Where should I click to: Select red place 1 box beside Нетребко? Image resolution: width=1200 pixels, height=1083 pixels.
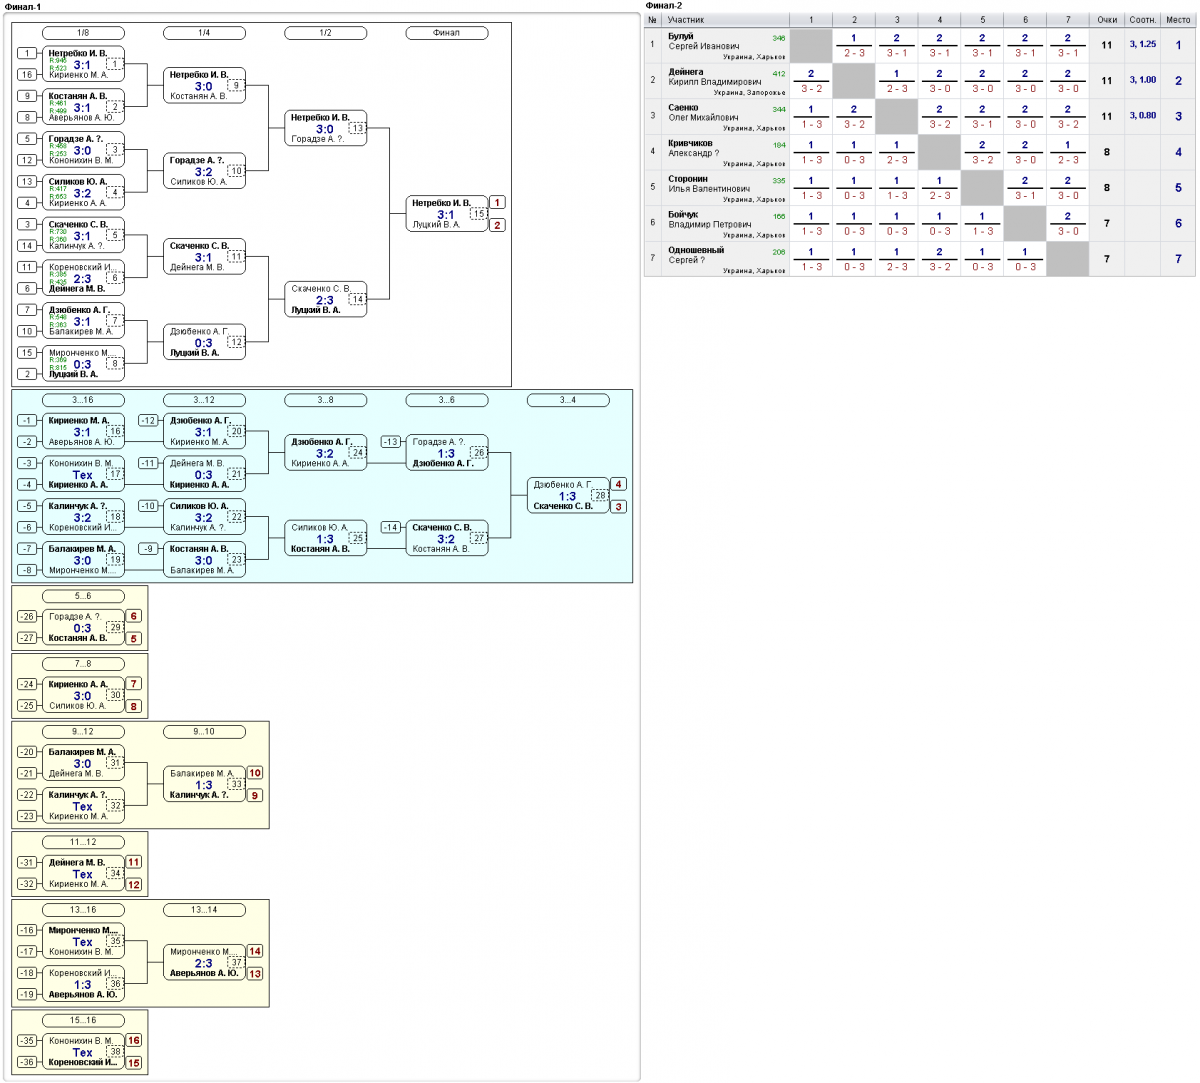497,203
